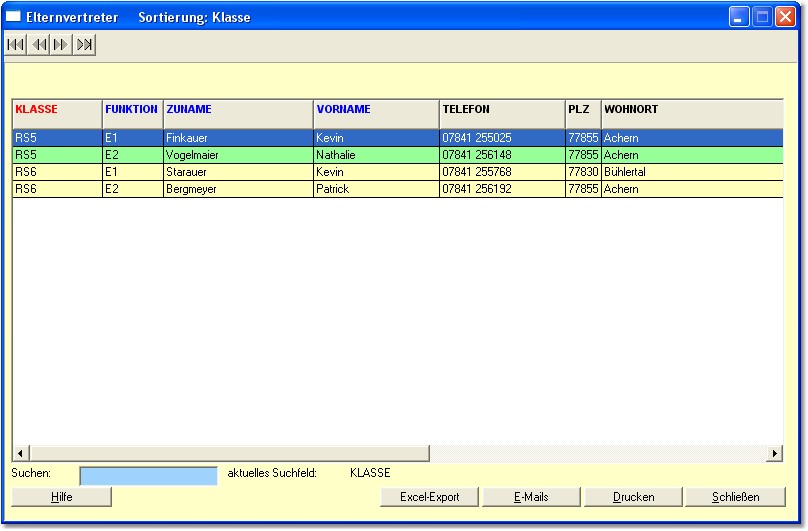Viewport: 808px width, 531px height.
Task: Click the application icon in title bar
Action: tap(14, 17)
